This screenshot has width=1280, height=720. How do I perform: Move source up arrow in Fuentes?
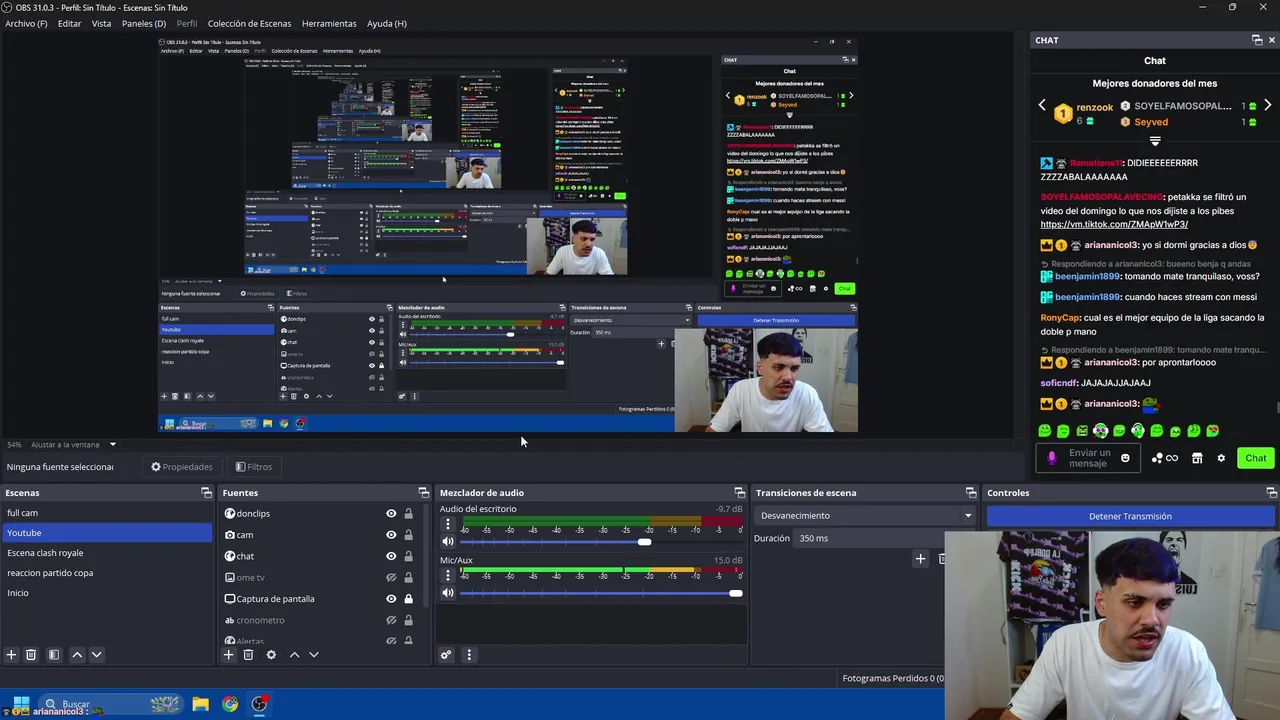pos(294,654)
